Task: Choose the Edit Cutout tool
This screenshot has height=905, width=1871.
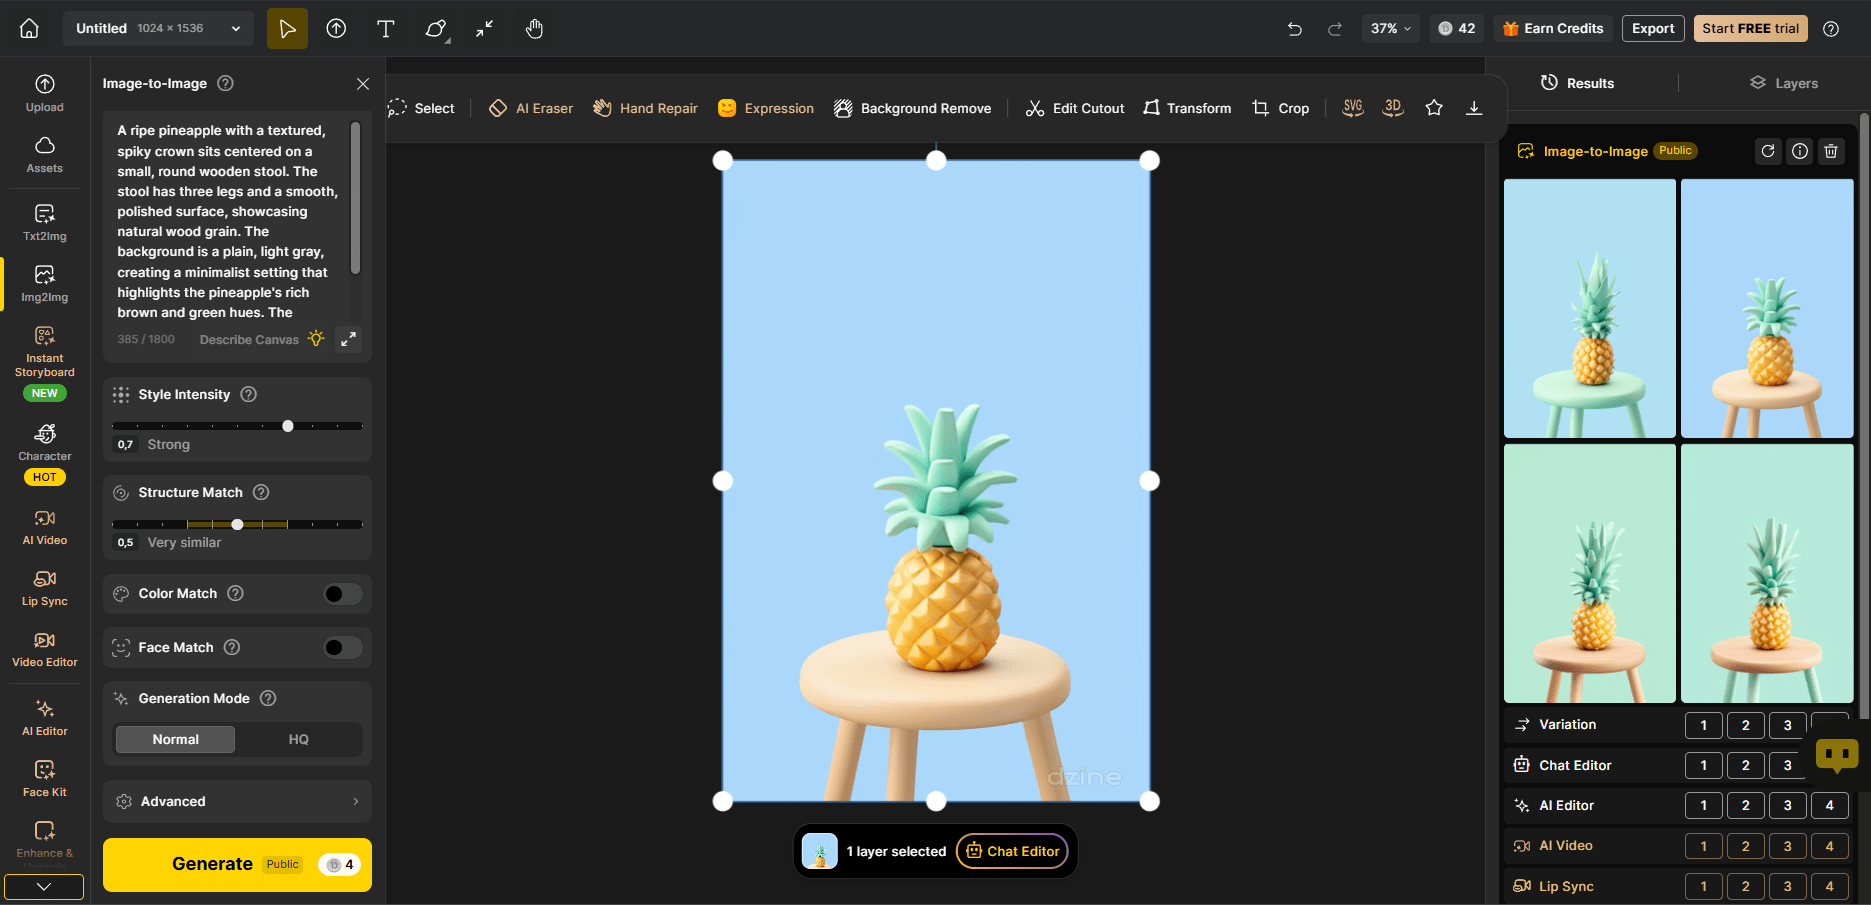Action: click(x=1075, y=108)
